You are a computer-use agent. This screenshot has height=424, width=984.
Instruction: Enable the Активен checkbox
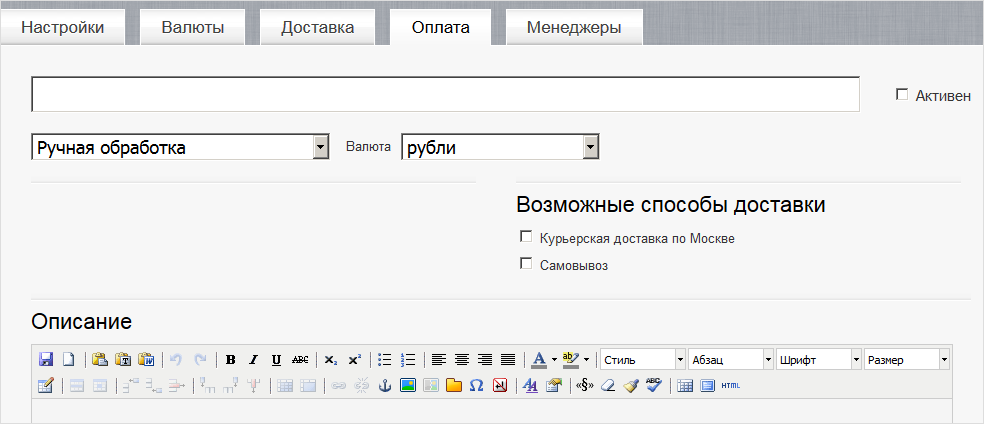tap(902, 95)
